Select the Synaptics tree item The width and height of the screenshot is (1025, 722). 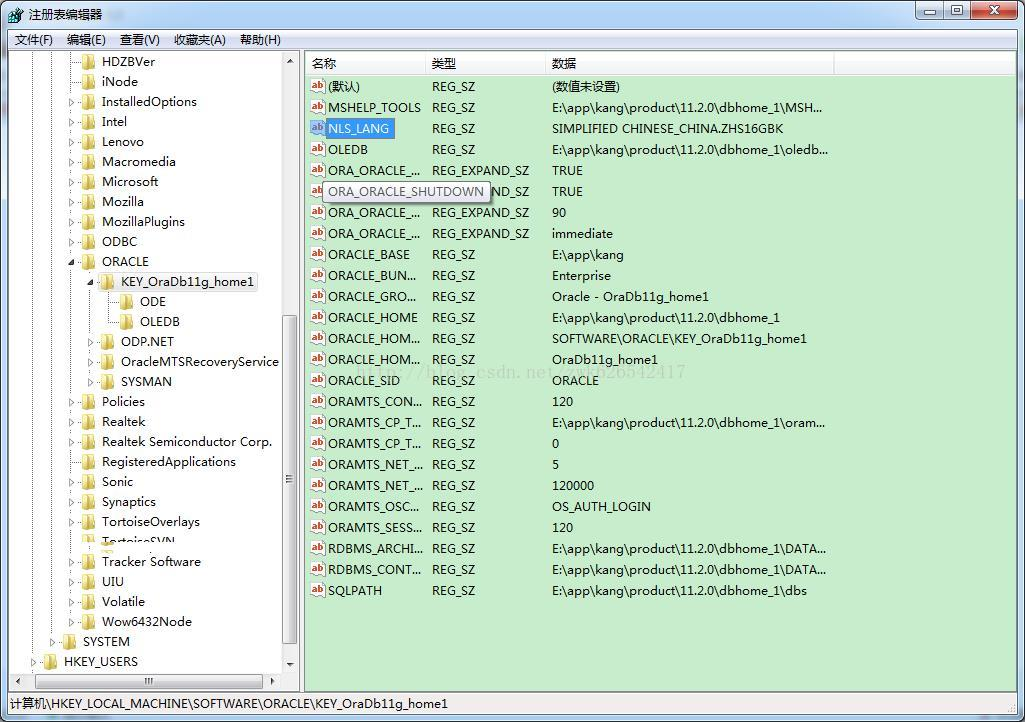pos(129,502)
